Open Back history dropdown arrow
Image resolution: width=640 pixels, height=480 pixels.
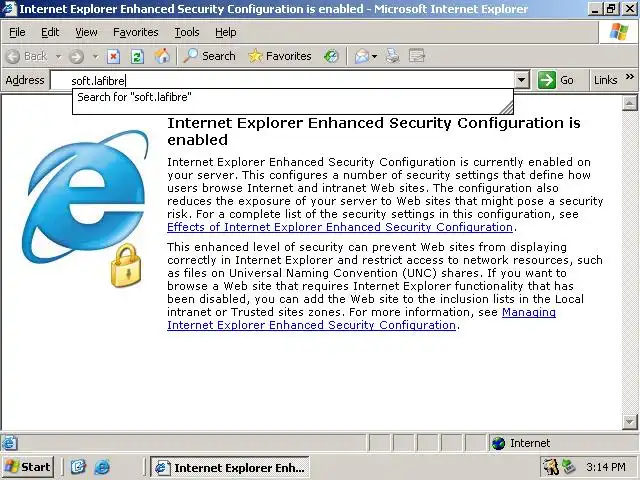pos(58,57)
